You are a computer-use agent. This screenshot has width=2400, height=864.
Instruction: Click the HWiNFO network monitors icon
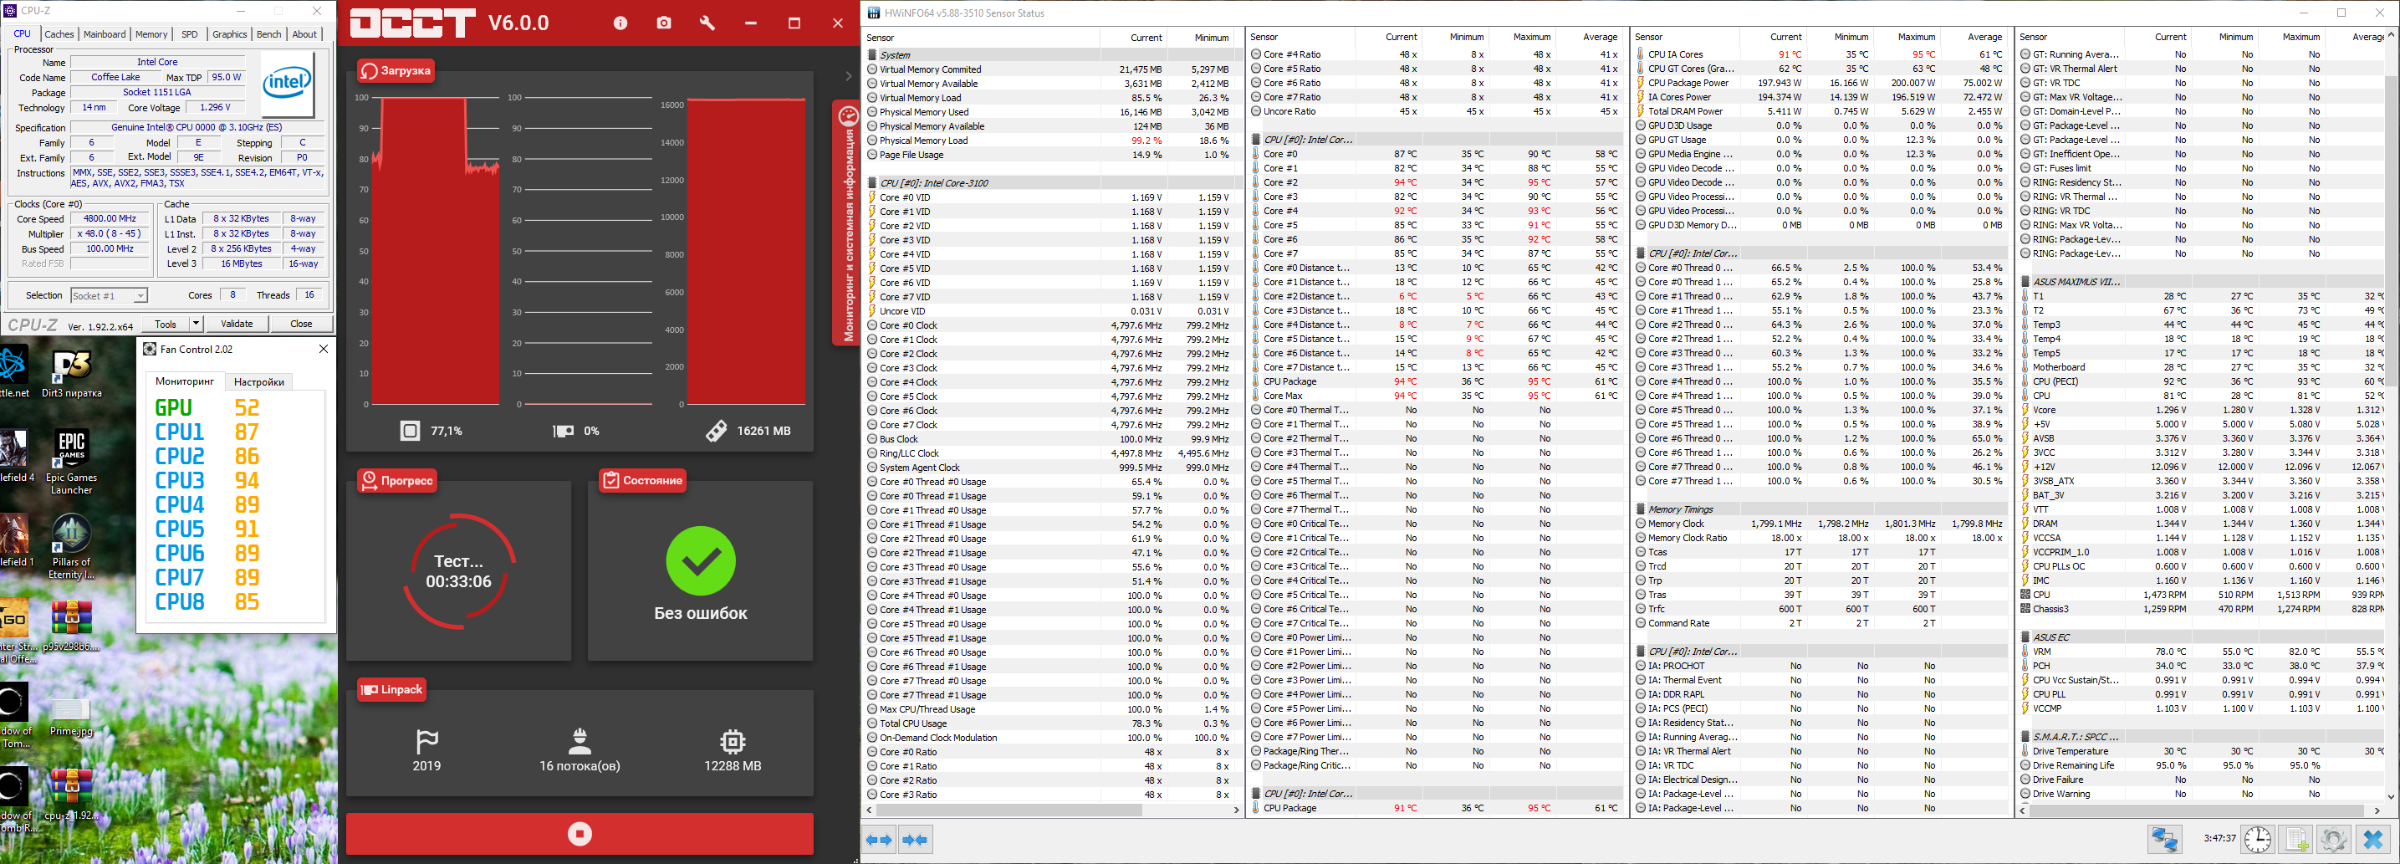click(x=2165, y=840)
